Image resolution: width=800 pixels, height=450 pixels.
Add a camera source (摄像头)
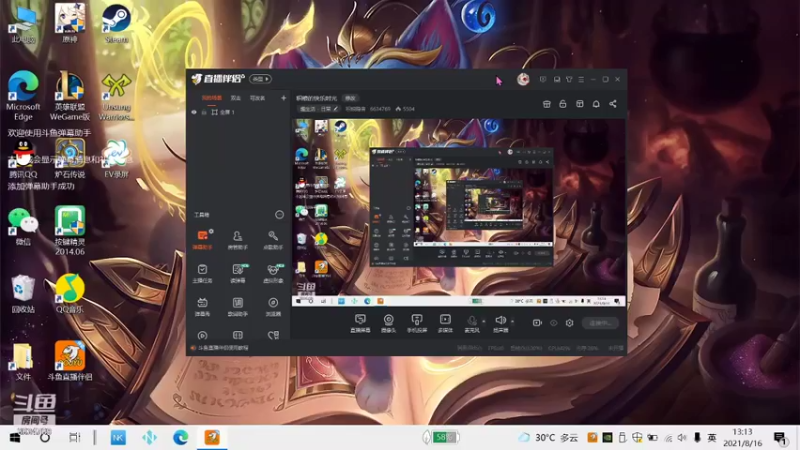click(389, 323)
